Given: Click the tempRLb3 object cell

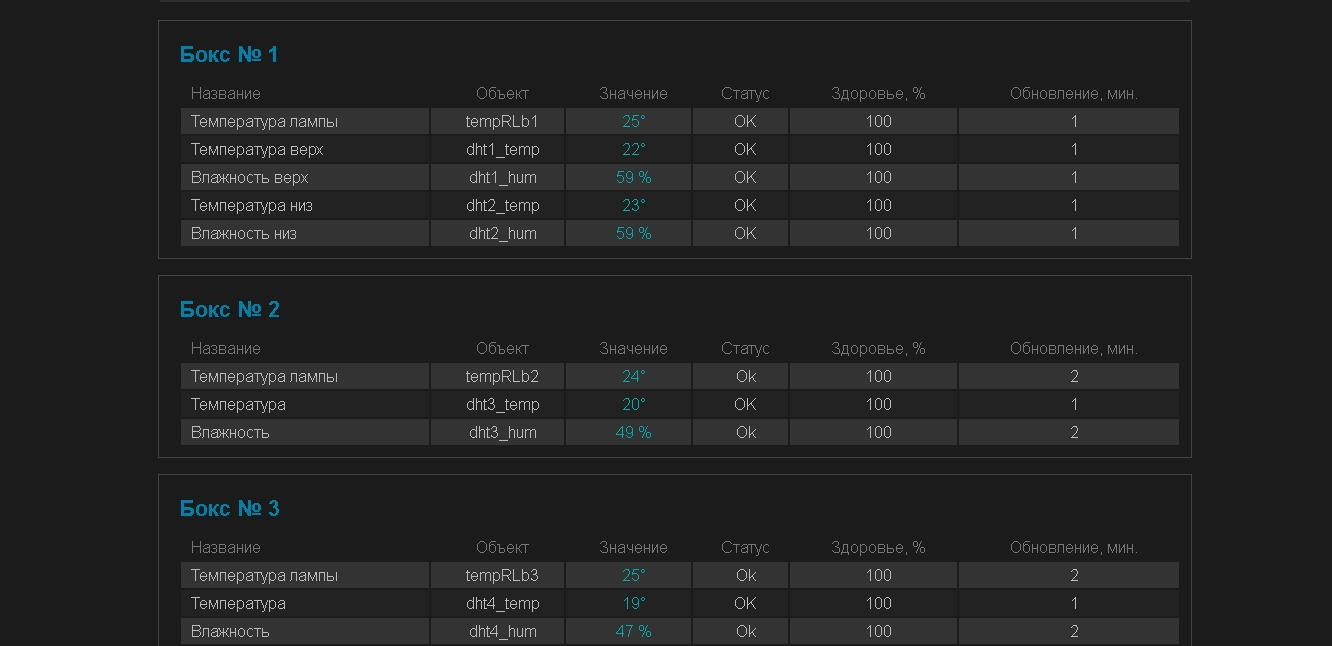Looking at the screenshot, I should click(x=502, y=576).
